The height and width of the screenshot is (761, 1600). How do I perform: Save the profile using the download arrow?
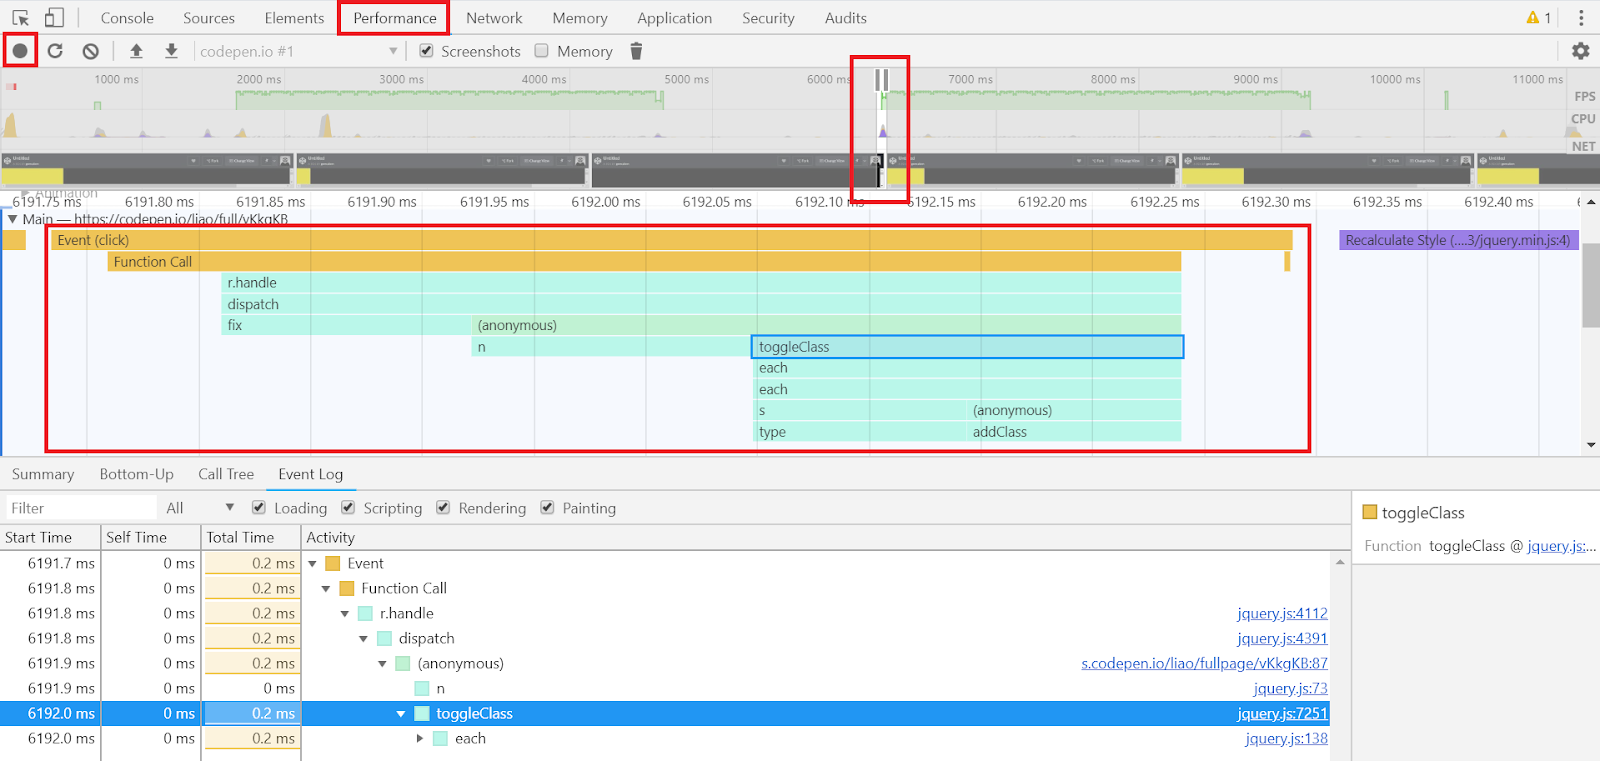(x=171, y=51)
